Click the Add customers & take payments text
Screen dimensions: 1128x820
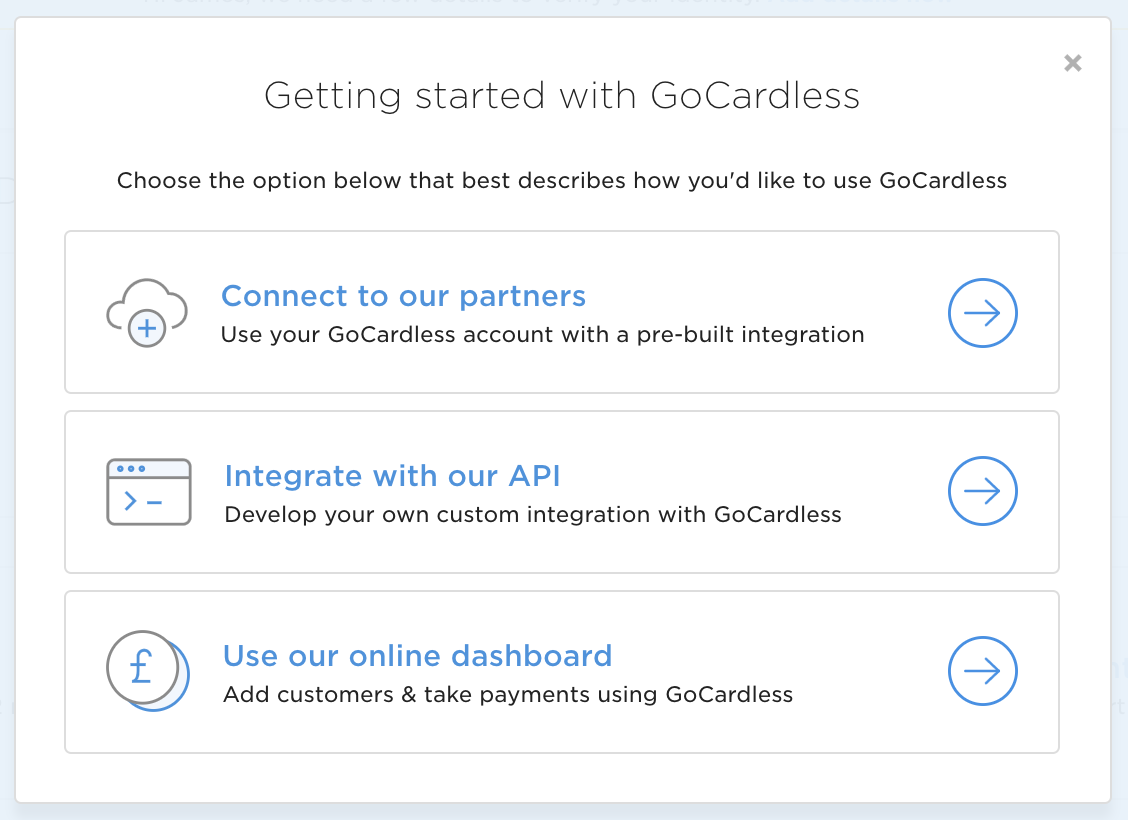507,695
